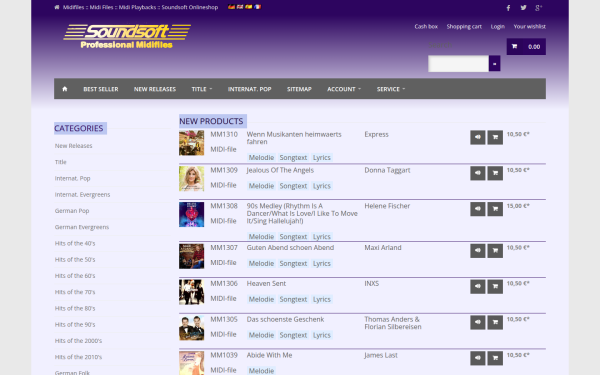Play audio preview for Guten Abend schoen Abend
600x375 pixels.
(478, 251)
